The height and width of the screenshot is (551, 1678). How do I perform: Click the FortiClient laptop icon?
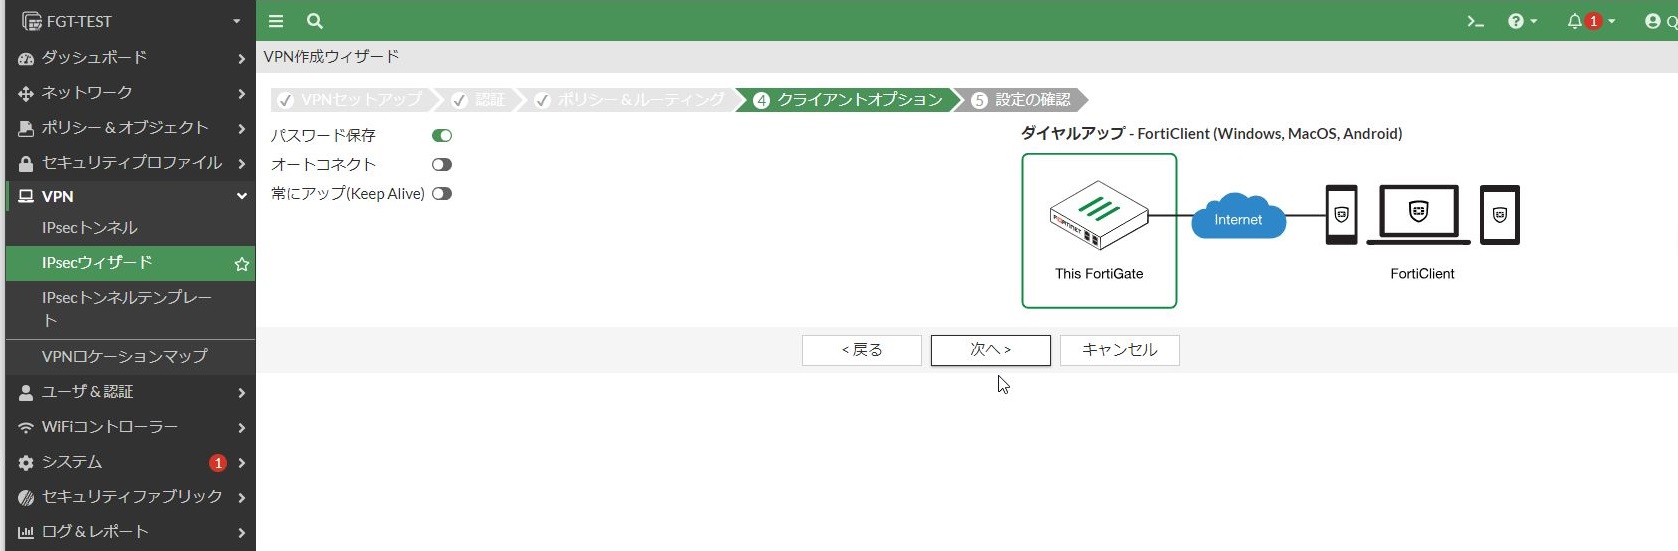[x=1418, y=215]
